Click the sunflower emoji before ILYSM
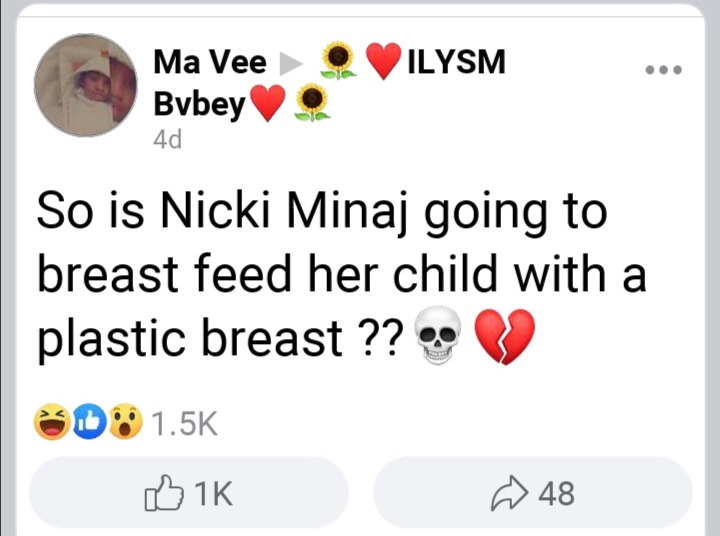 tap(340, 61)
